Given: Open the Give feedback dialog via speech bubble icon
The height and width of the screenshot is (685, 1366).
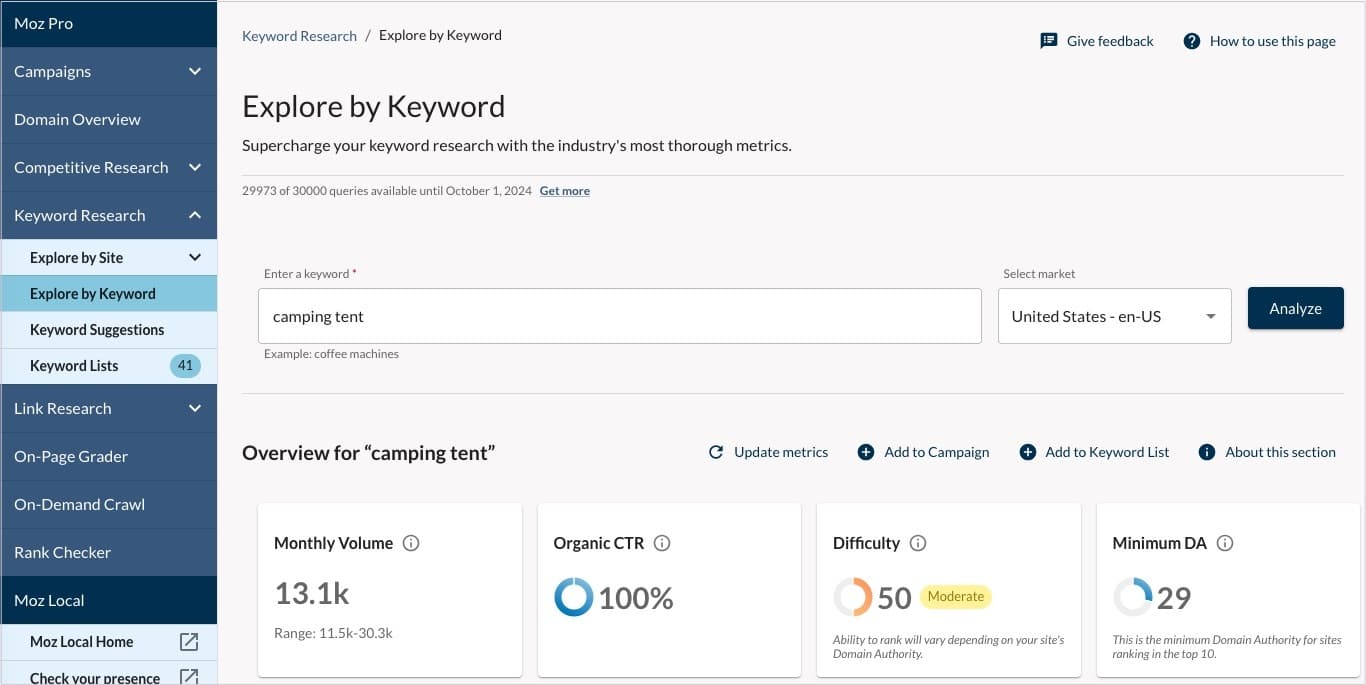Looking at the screenshot, I should pos(1048,40).
